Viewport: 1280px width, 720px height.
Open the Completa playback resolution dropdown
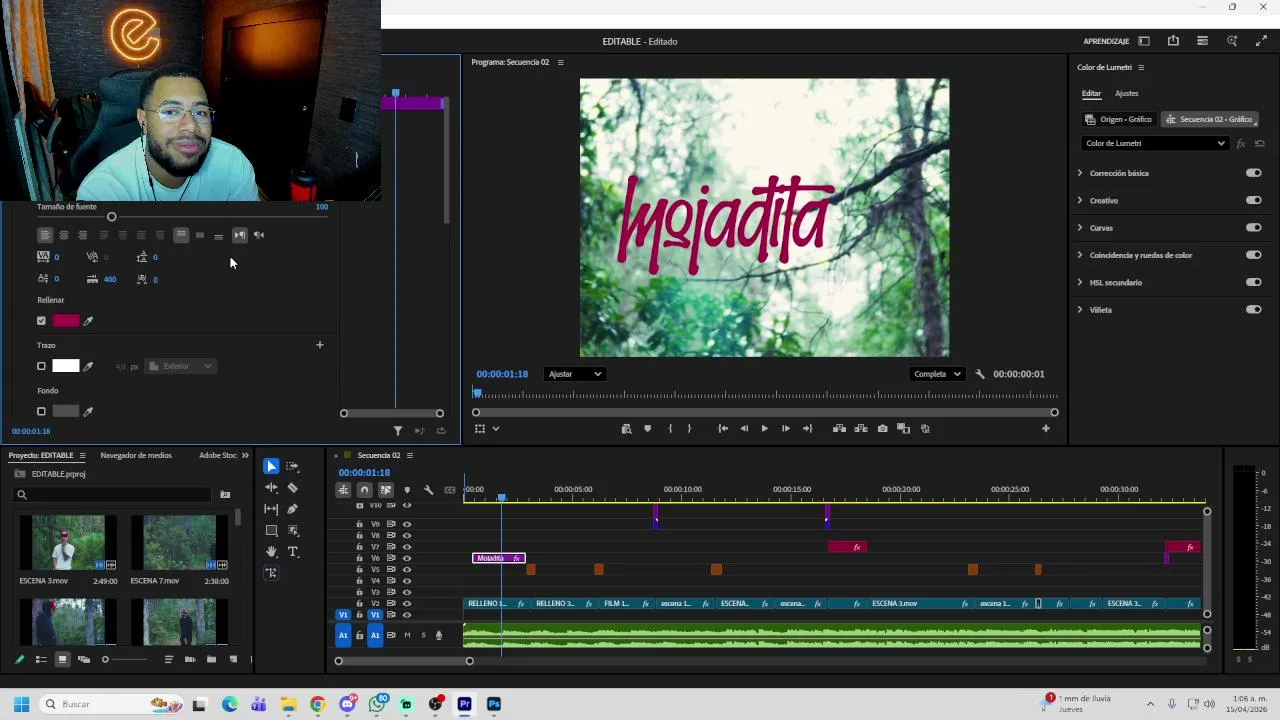click(x=937, y=374)
